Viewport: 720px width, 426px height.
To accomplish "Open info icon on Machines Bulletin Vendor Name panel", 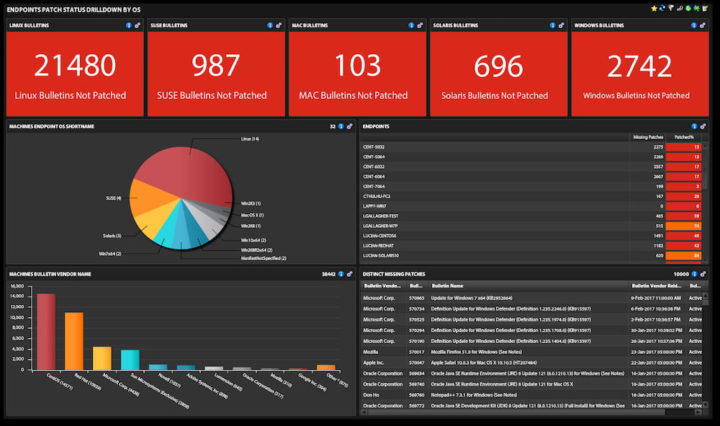I will 341,274.
